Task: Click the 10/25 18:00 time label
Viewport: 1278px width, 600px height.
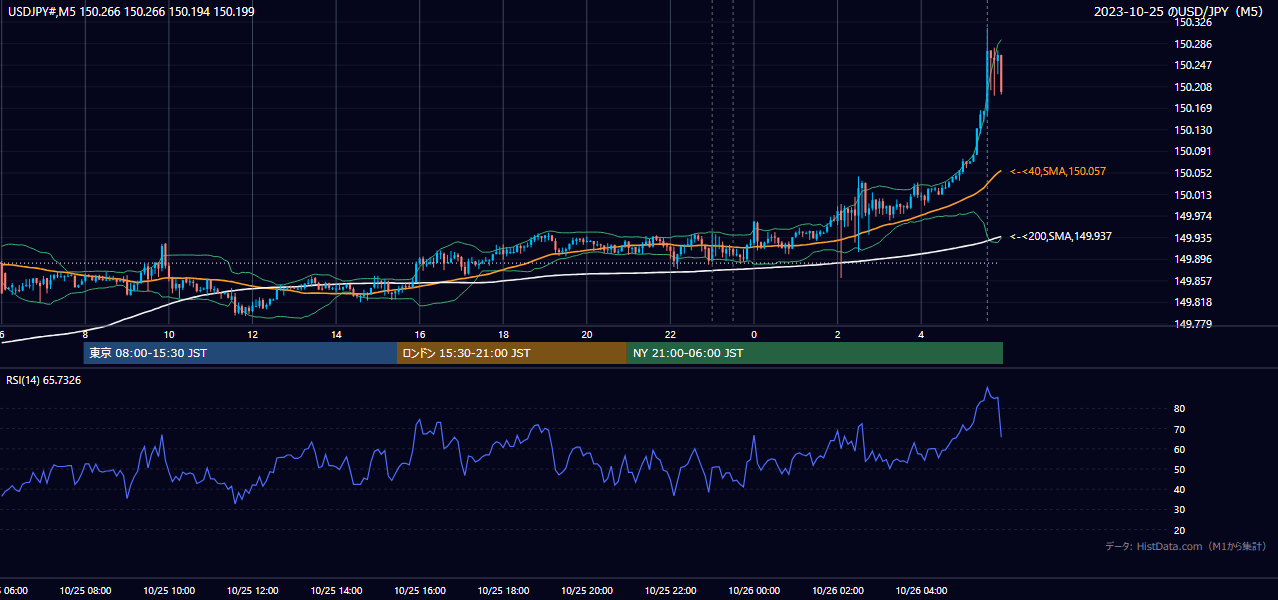Action: point(503,591)
